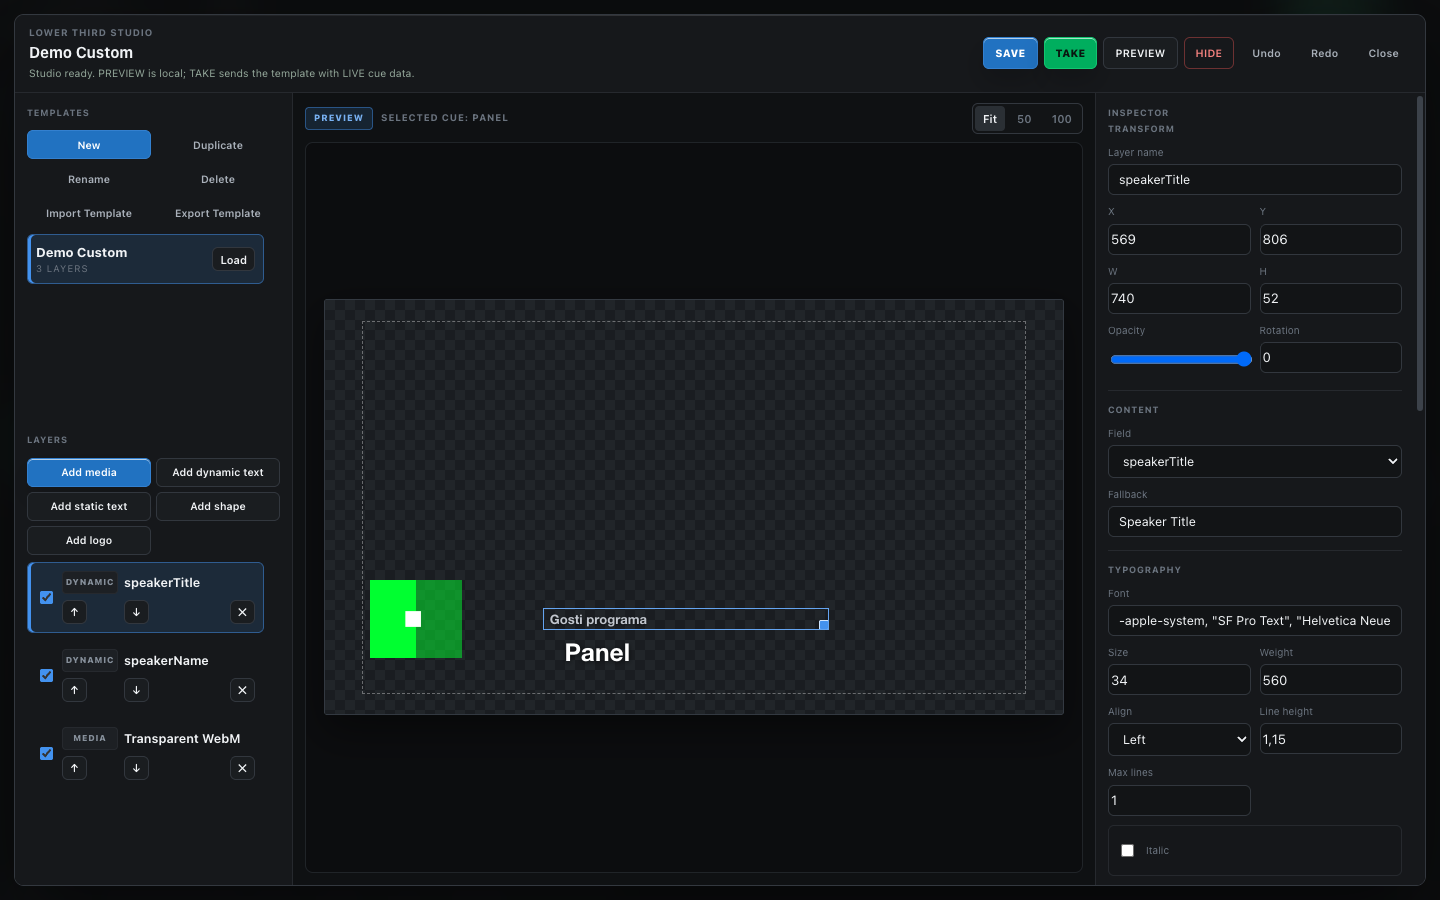Viewport: 1440px width, 900px height.
Task: Close the Lower Third Studio
Action: click(1383, 53)
